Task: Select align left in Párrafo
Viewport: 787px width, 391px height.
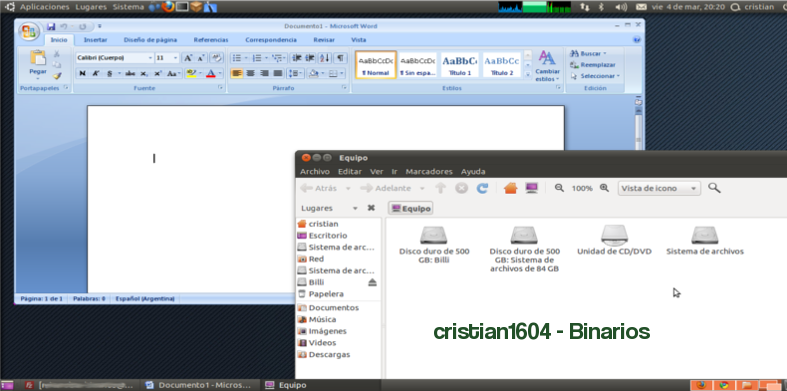Action: point(237,74)
